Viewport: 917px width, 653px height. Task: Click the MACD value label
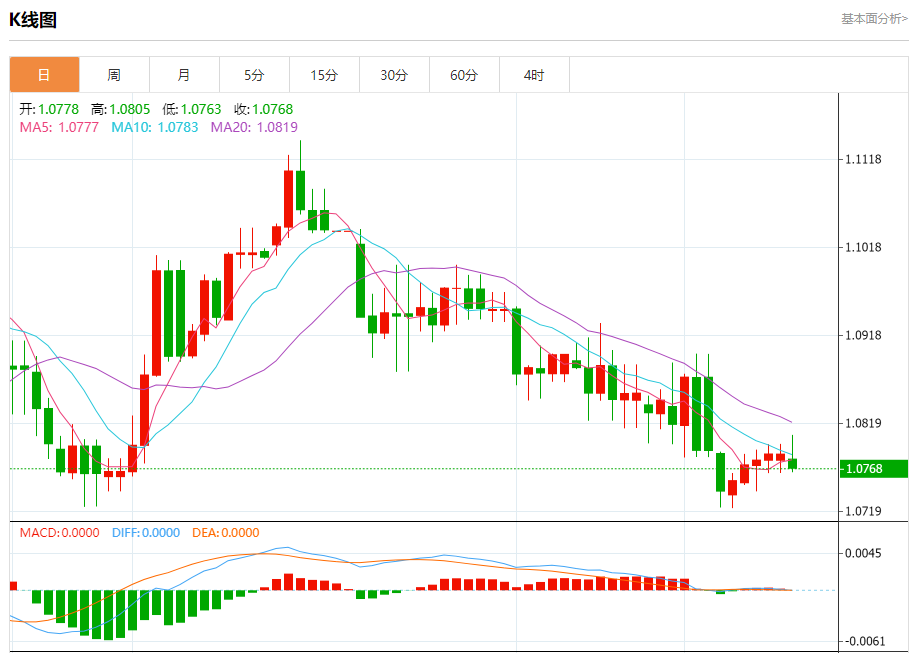tap(59, 533)
